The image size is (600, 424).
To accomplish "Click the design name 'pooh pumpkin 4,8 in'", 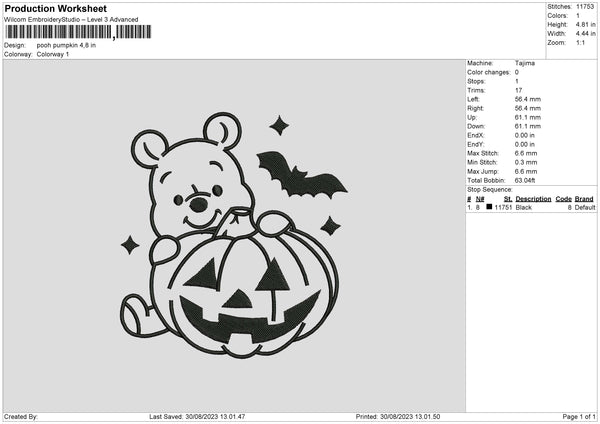I will (66, 45).
